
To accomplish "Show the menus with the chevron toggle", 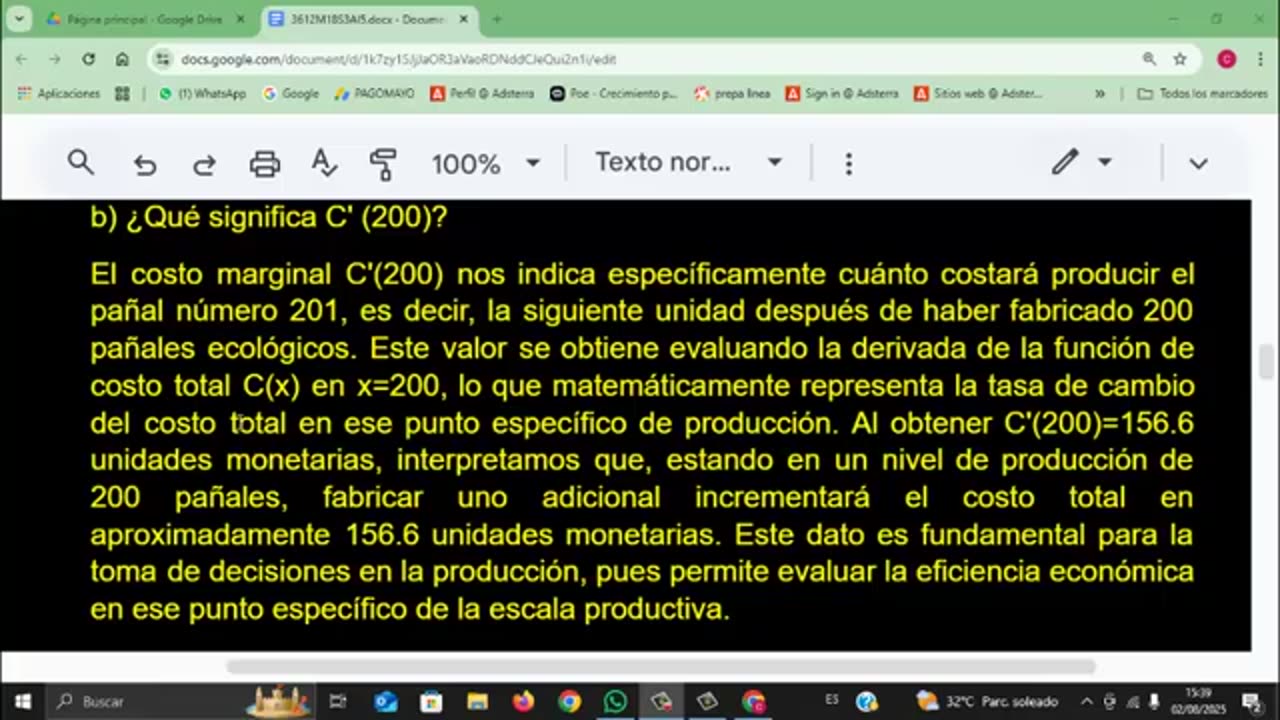I will (1198, 164).
